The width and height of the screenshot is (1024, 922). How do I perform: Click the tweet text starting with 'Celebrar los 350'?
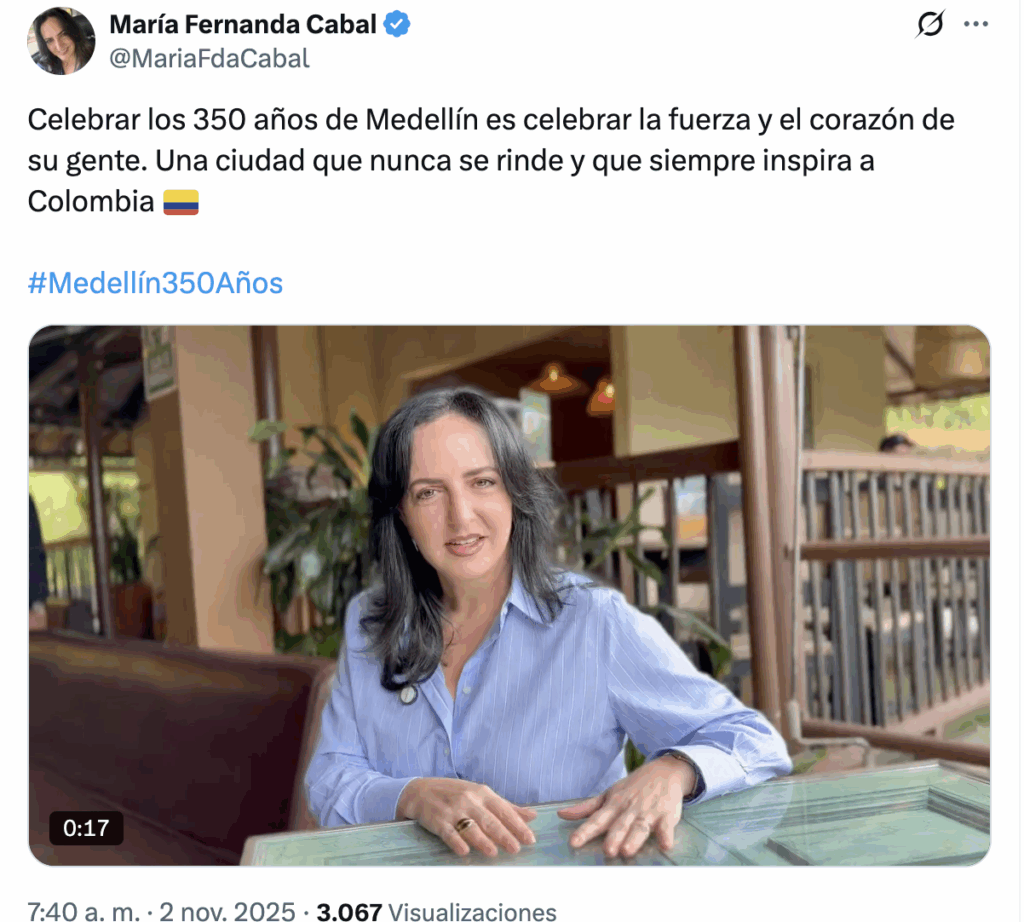click(491, 161)
